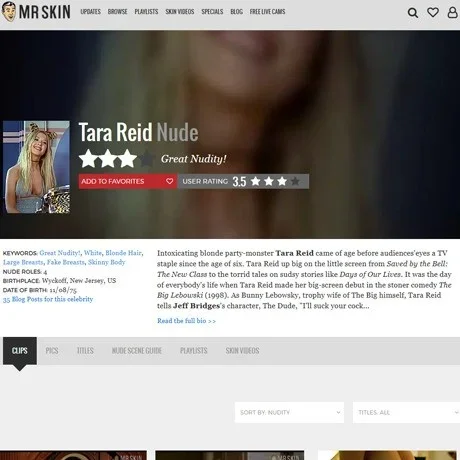
Task: Expand the Sort By: Nudity dropdown
Action: [x=289, y=412]
